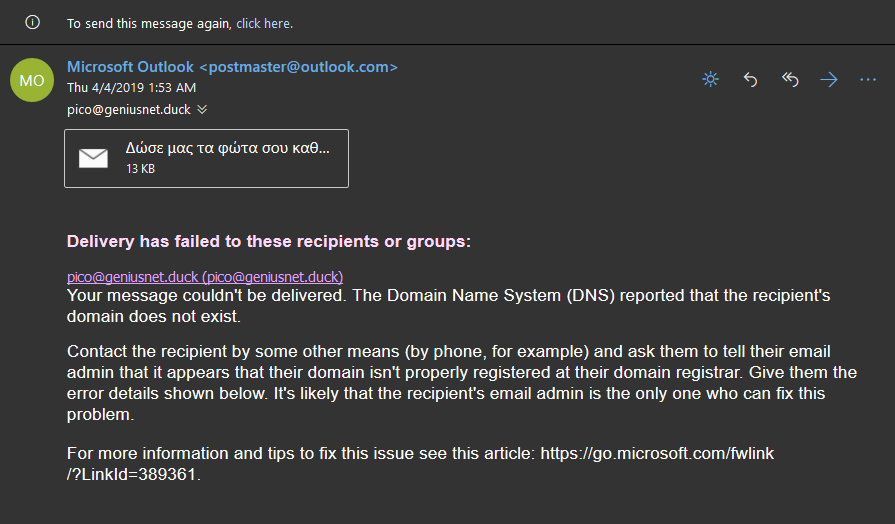Click the 'click here' resend link

pyautogui.click(x=264, y=23)
